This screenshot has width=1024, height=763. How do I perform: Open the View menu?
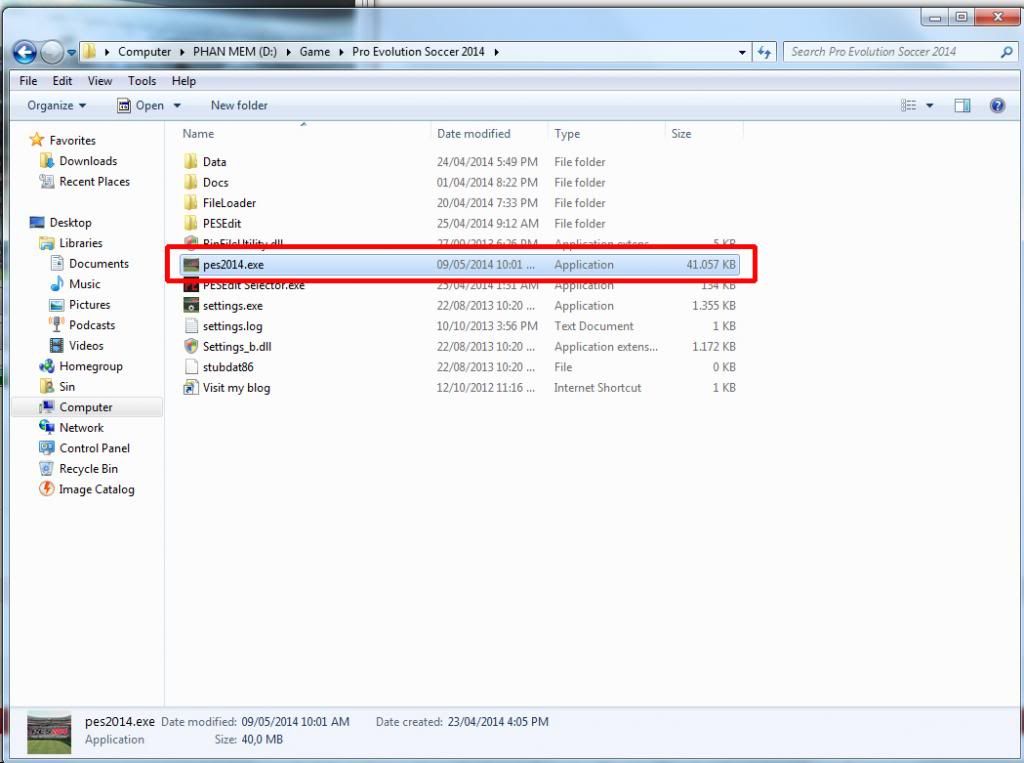point(100,81)
